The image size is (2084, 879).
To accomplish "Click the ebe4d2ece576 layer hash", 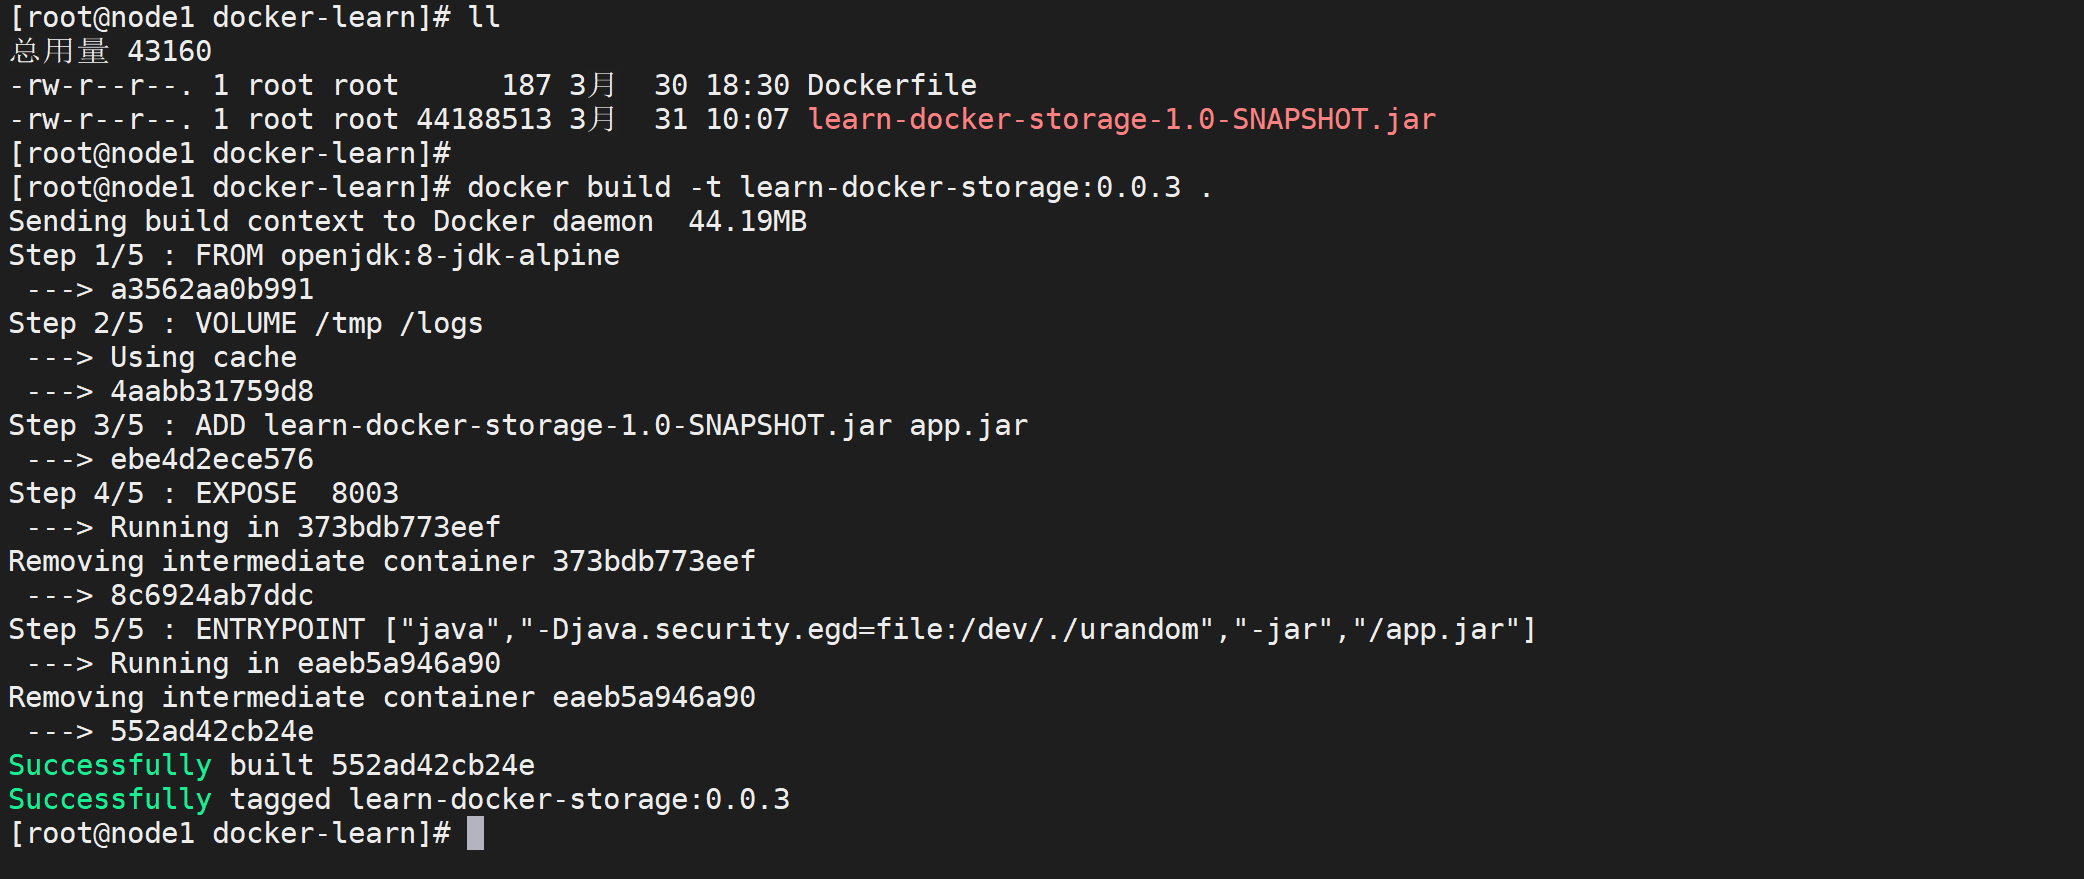I will click(212, 460).
